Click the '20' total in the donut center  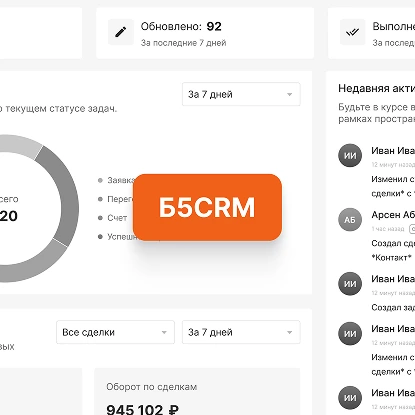point(9,216)
